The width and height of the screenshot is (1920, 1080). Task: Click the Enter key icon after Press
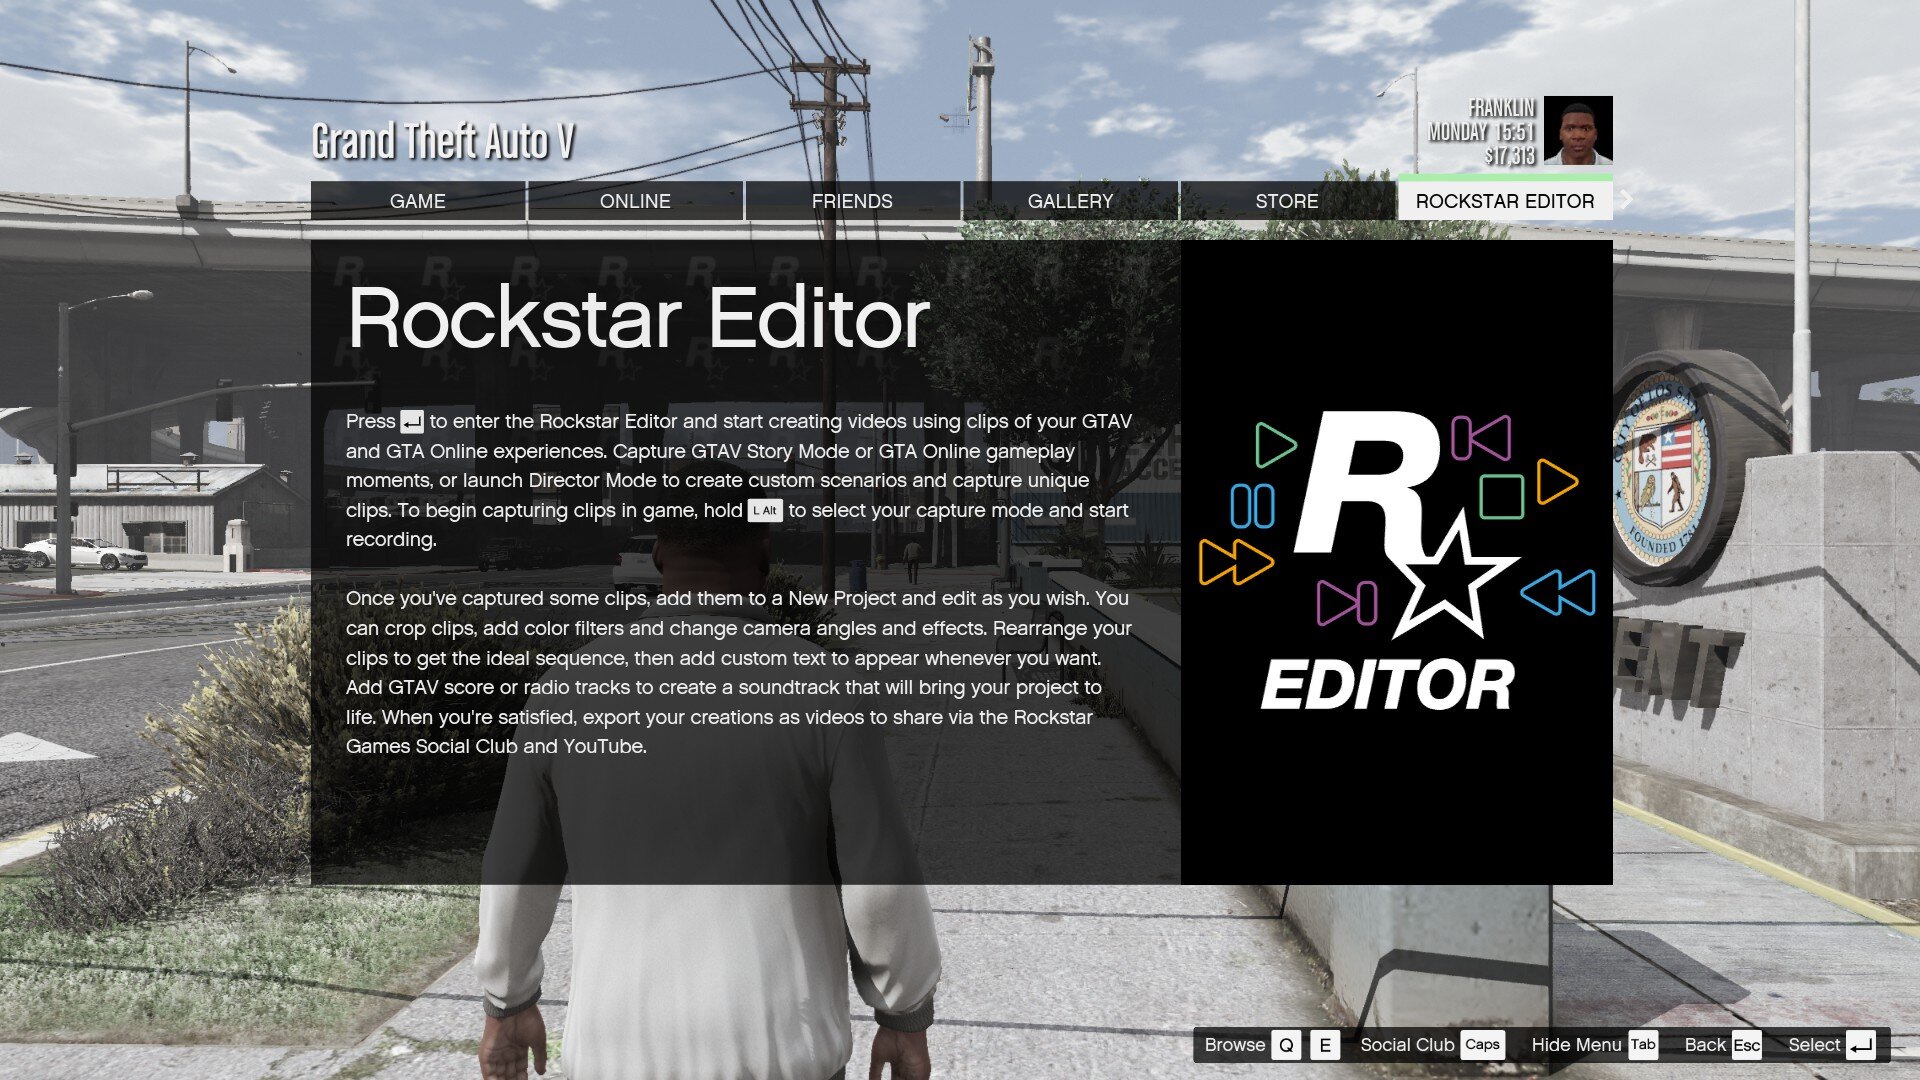412,422
